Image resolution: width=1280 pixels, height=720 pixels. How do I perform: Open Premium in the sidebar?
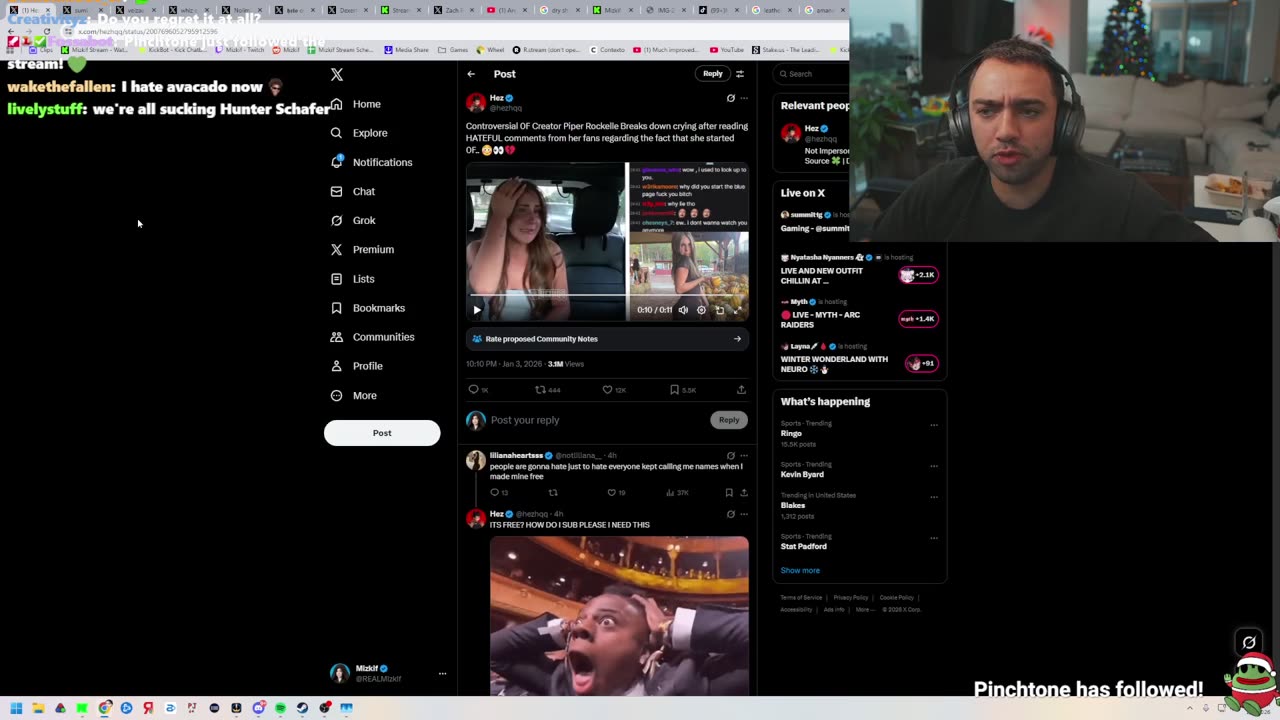(x=362, y=249)
